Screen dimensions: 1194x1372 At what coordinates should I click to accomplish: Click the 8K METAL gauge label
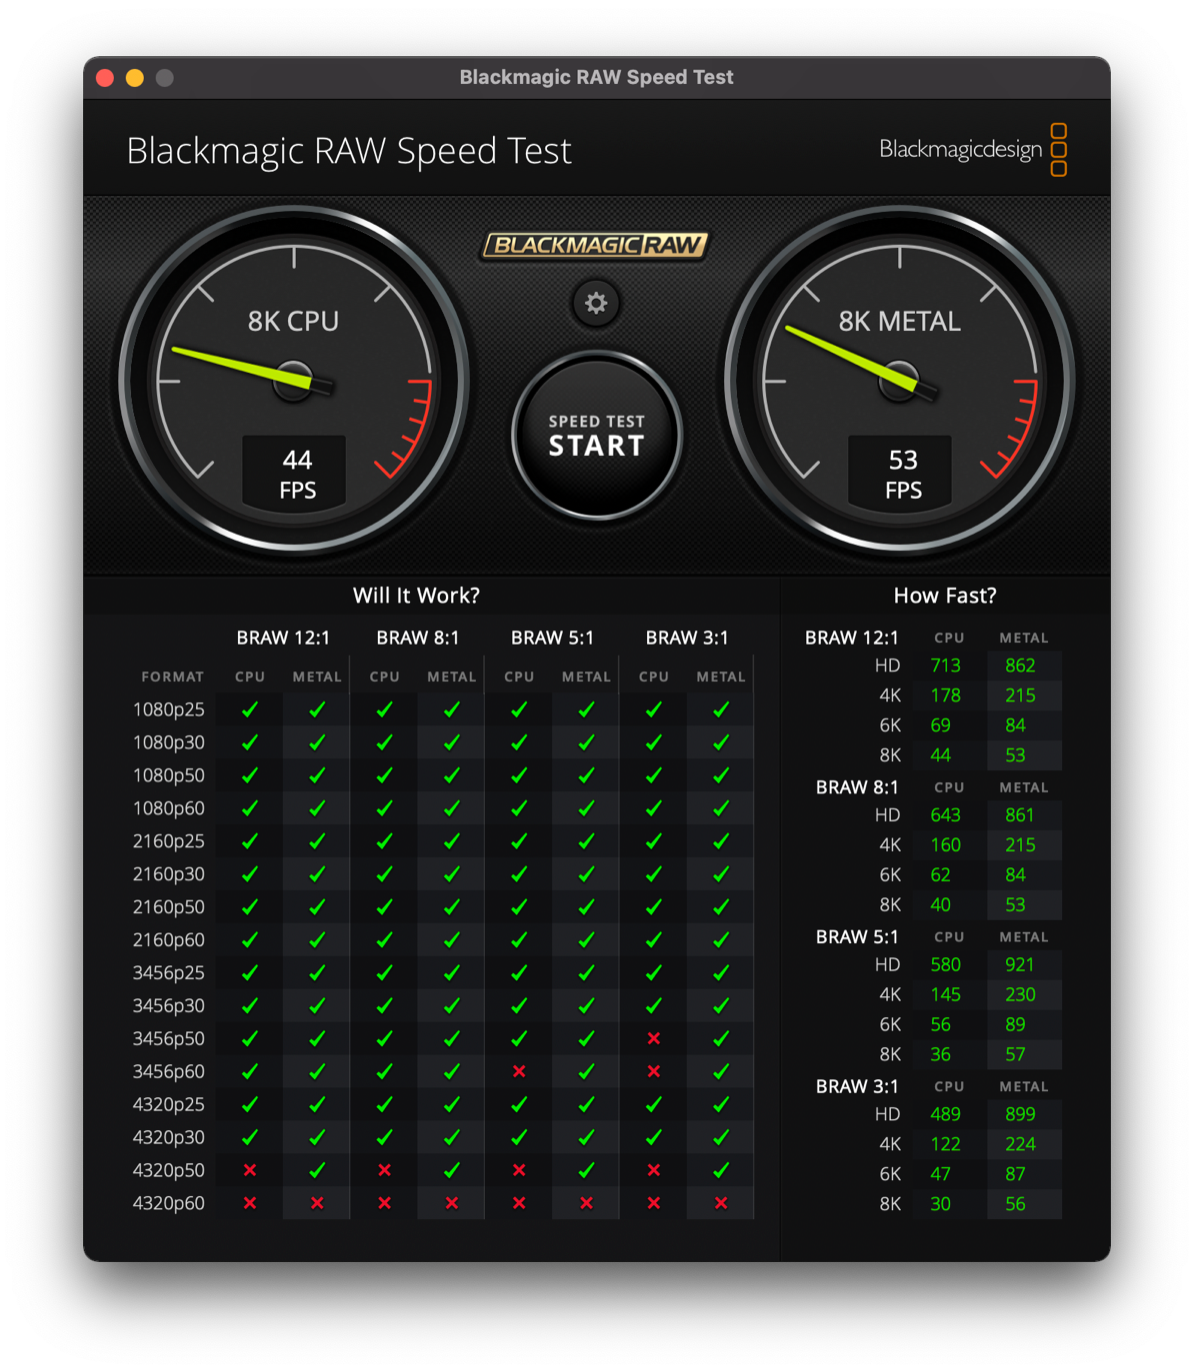pos(899,321)
